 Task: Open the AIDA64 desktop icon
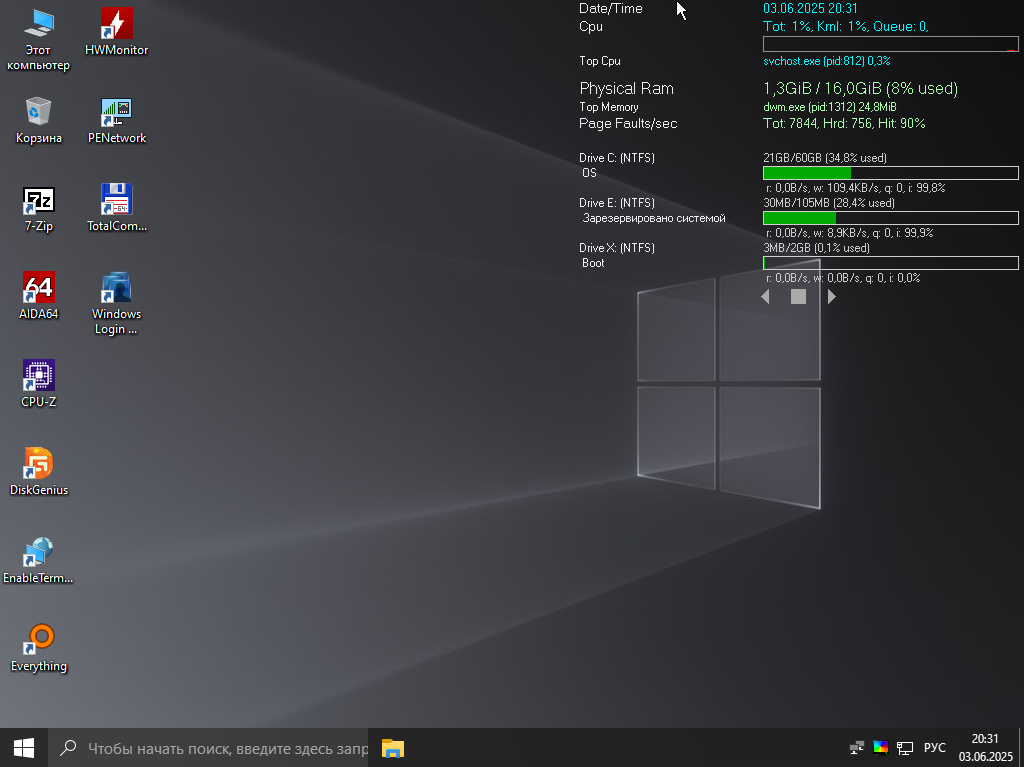[x=39, y=288]
